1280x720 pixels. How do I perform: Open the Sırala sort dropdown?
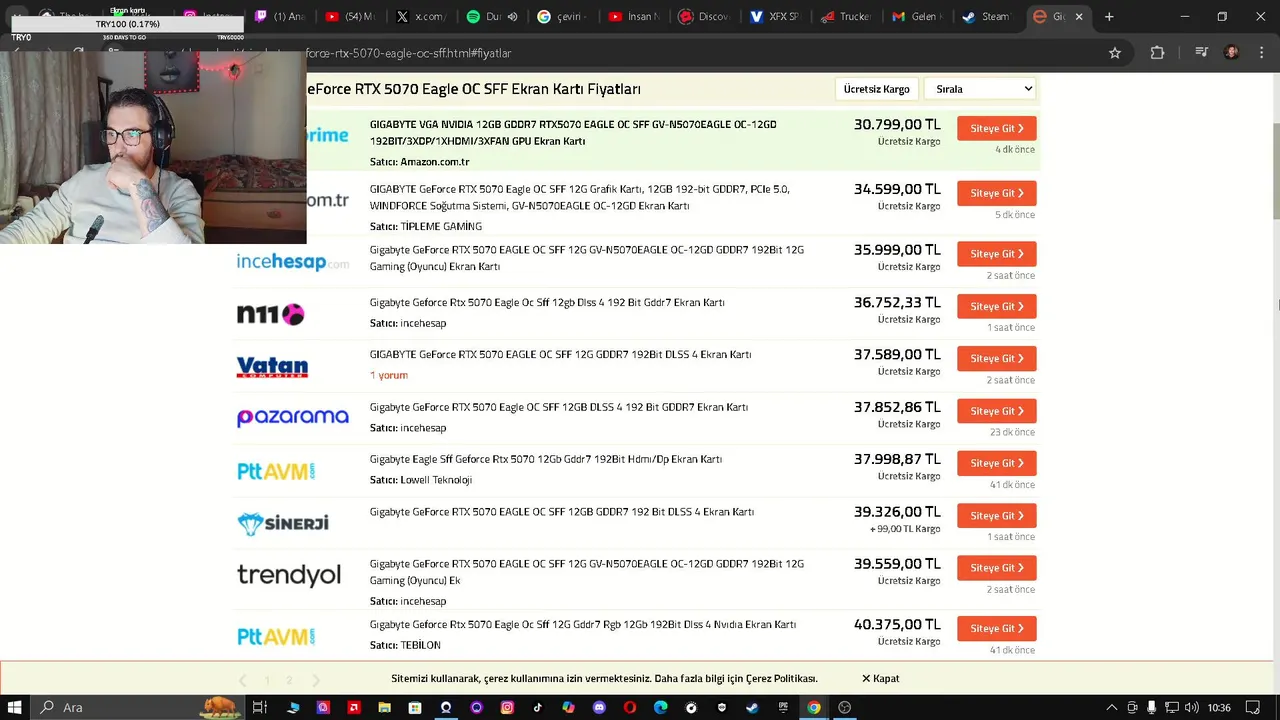(981, 89)
